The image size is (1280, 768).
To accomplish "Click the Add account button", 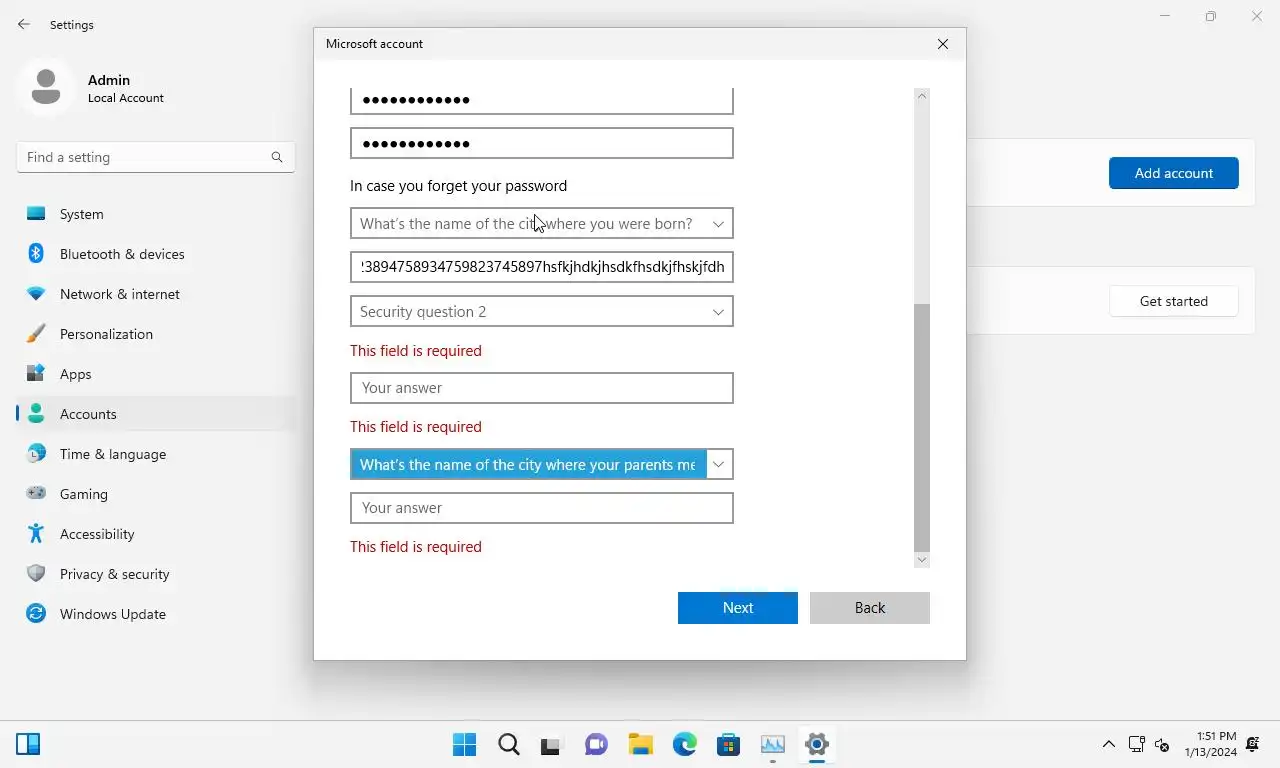I will pyautogui.click(x=1174, y=173).
